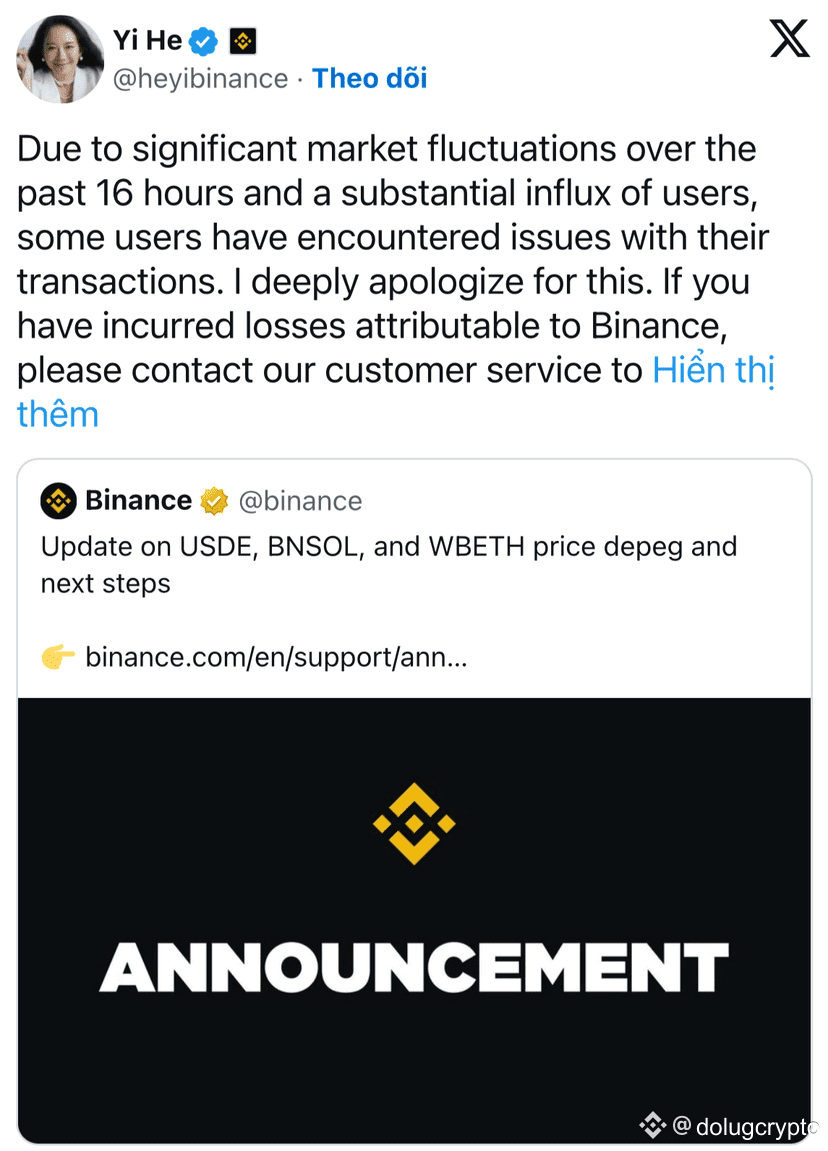Click the quoted post text about USDE depeg
828x1151 pixels.
[388, 564]
